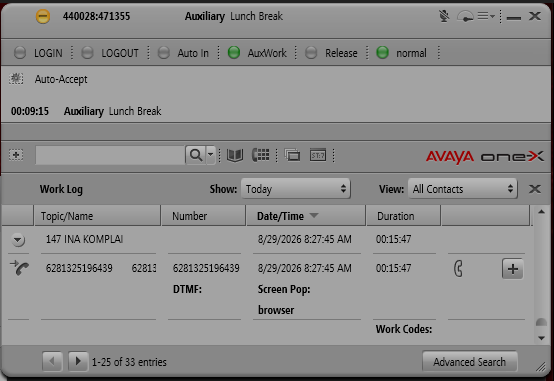Click the window resize grip corner

pyautogui.click(x=541, y=368)
